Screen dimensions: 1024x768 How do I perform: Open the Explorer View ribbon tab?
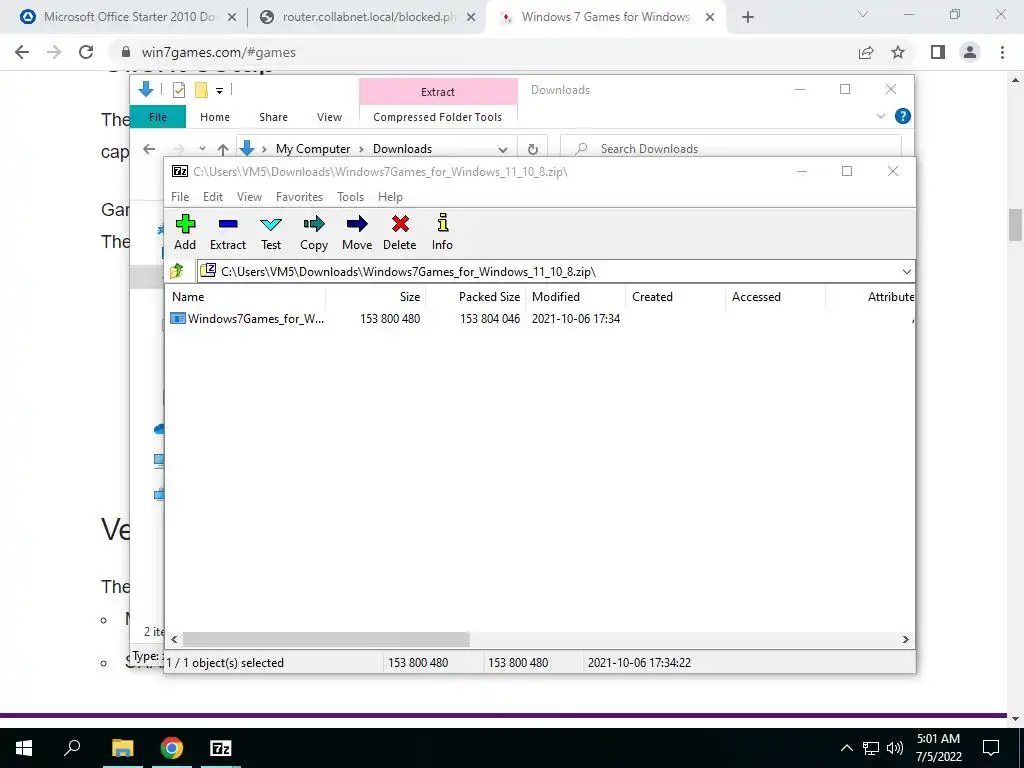click(329, 117)
